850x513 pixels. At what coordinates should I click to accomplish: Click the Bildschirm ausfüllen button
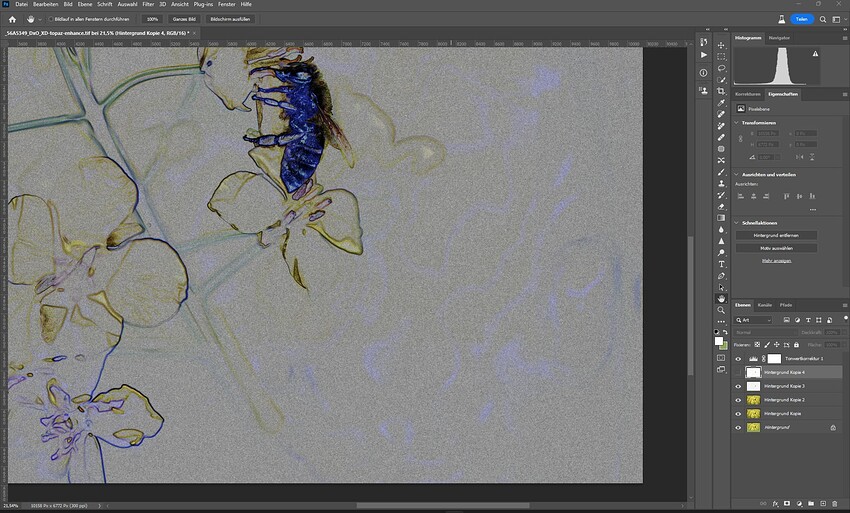tap(230, 19)
